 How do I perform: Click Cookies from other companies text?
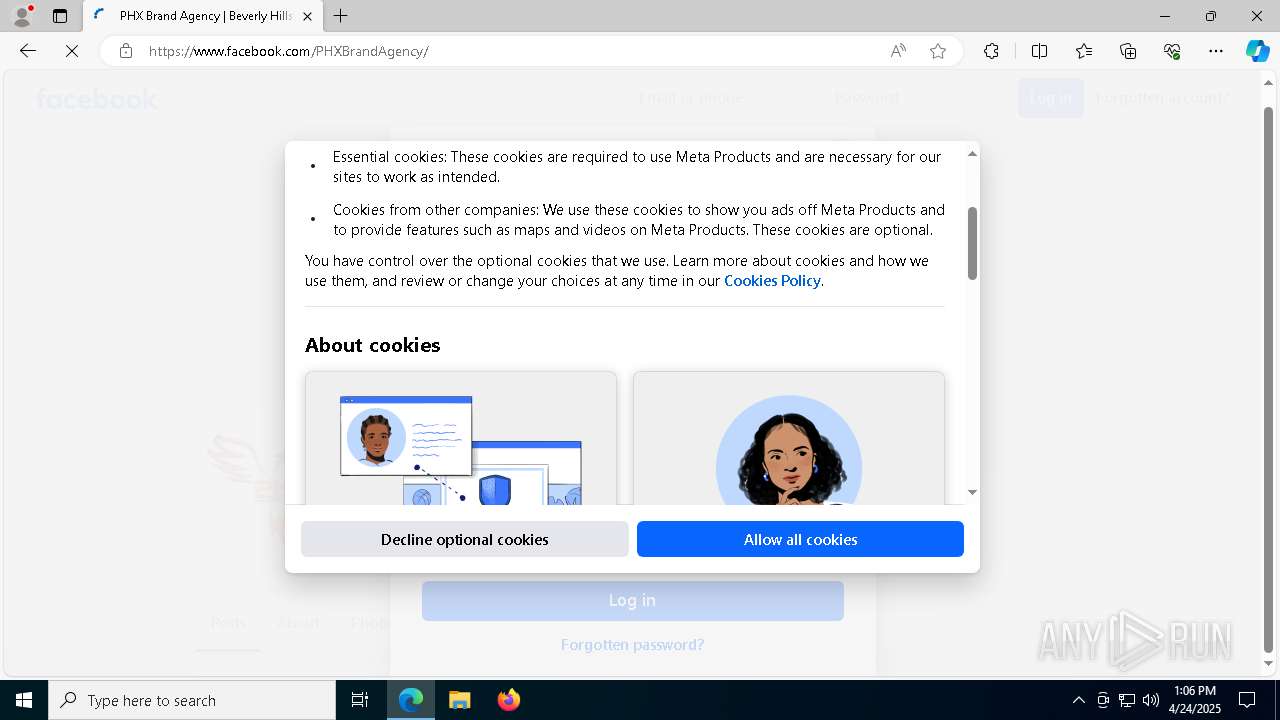click(639, 220)
